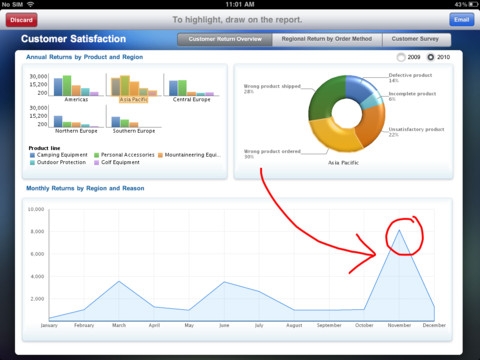Select the highlighted Asia Pacific bar chart

134,86
